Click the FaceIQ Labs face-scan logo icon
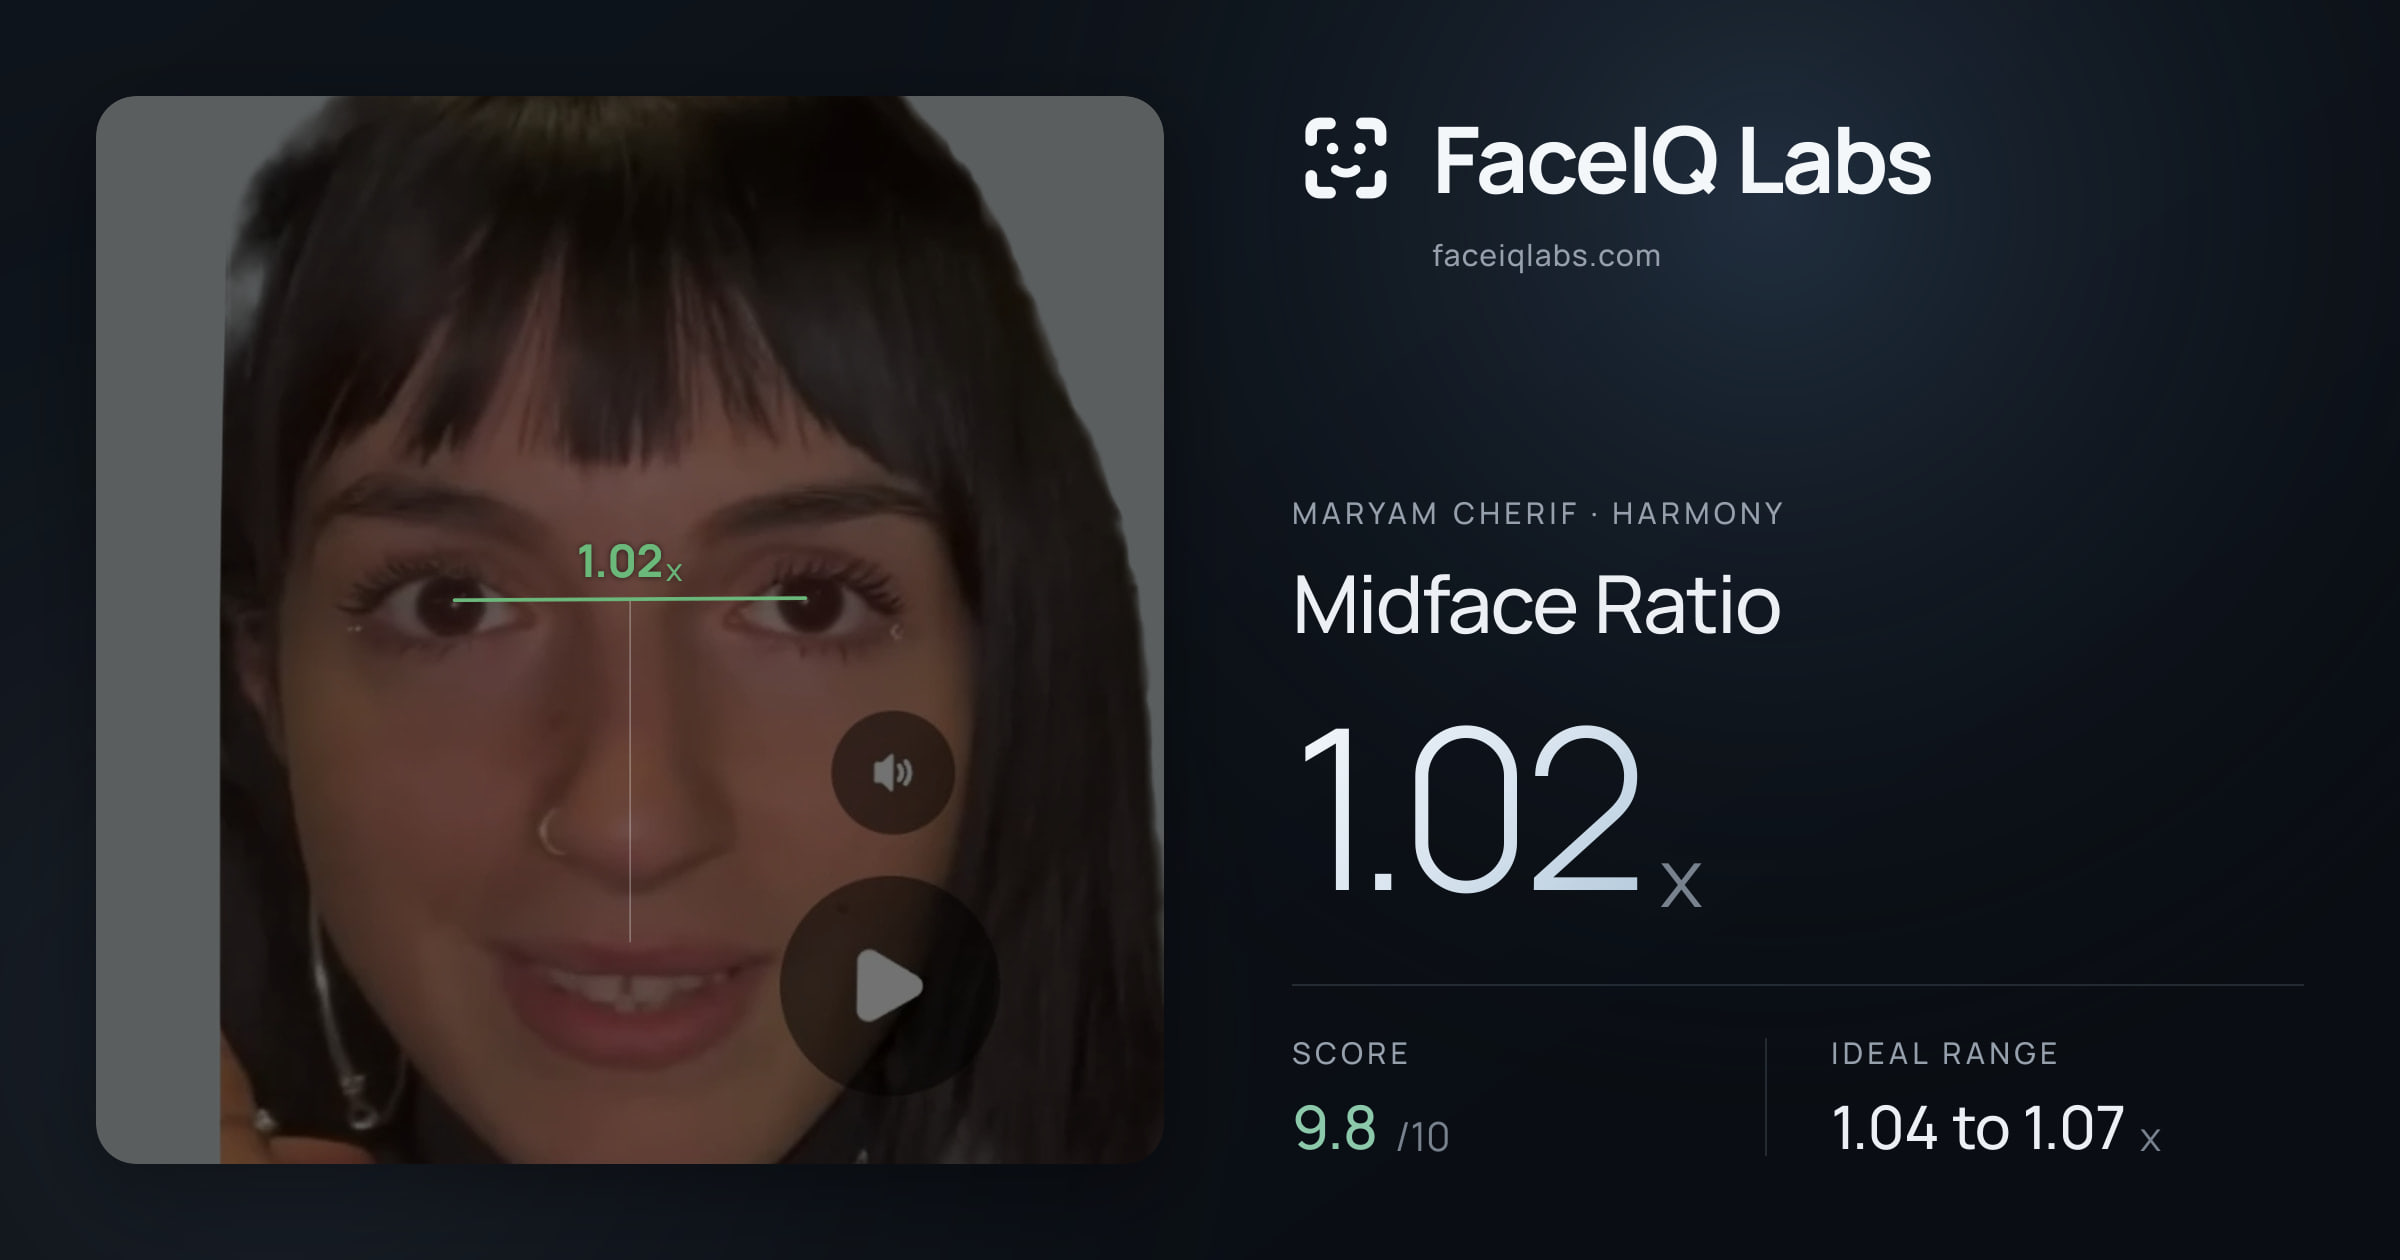Viewport: 2400px width, 1260px height. pyautogui.click(x=1346, y=158)
